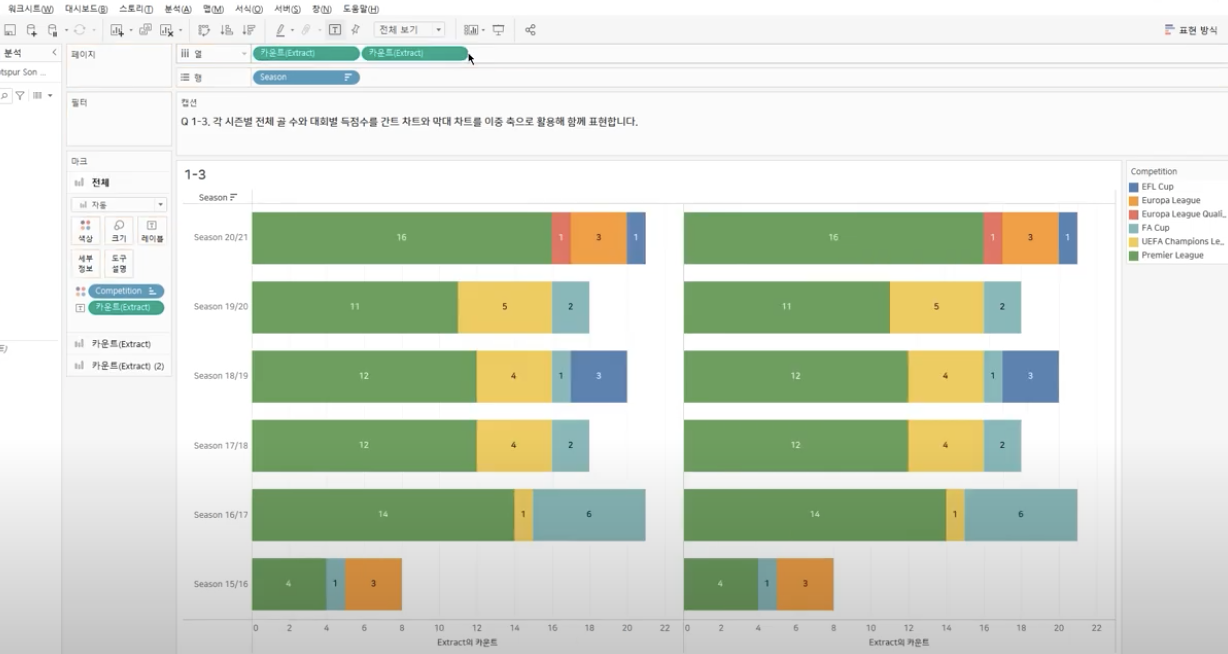Select 카운트(Extract) (2) marks card section

[127, 366]
